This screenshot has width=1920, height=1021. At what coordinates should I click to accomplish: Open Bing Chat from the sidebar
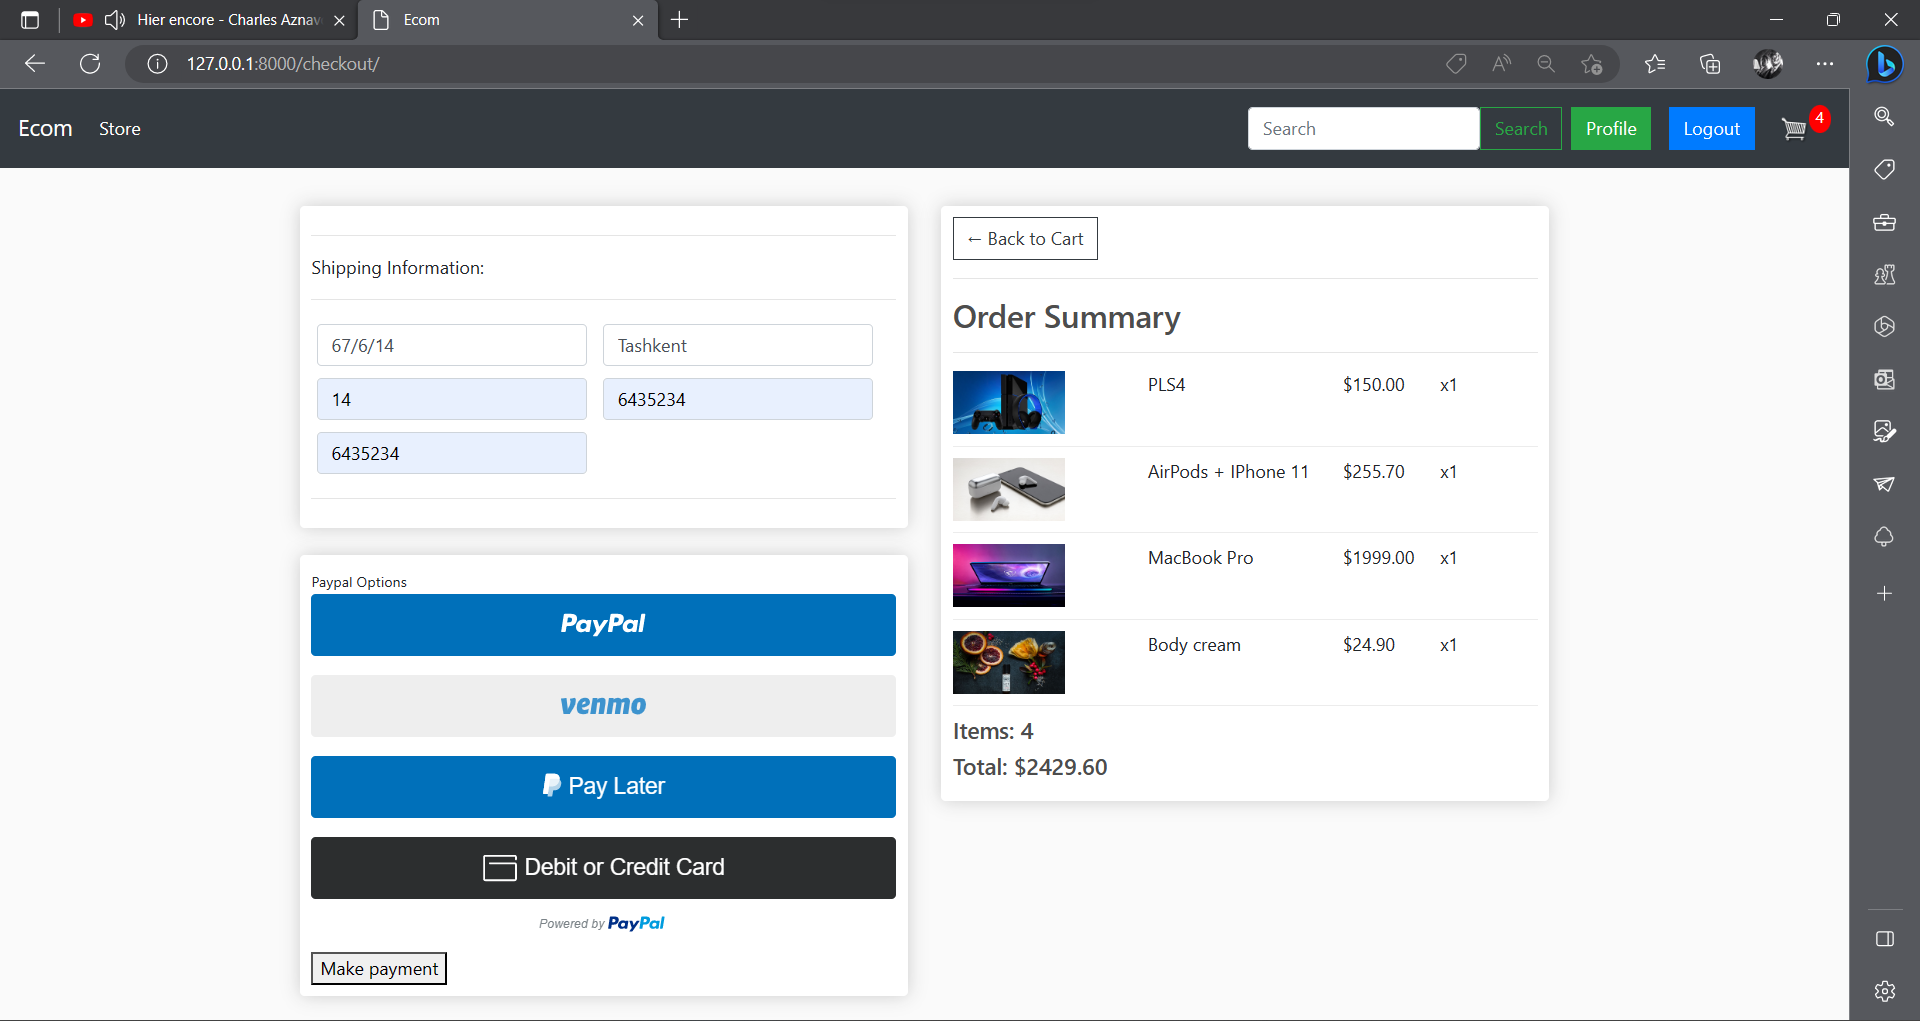click(1886, 64)
